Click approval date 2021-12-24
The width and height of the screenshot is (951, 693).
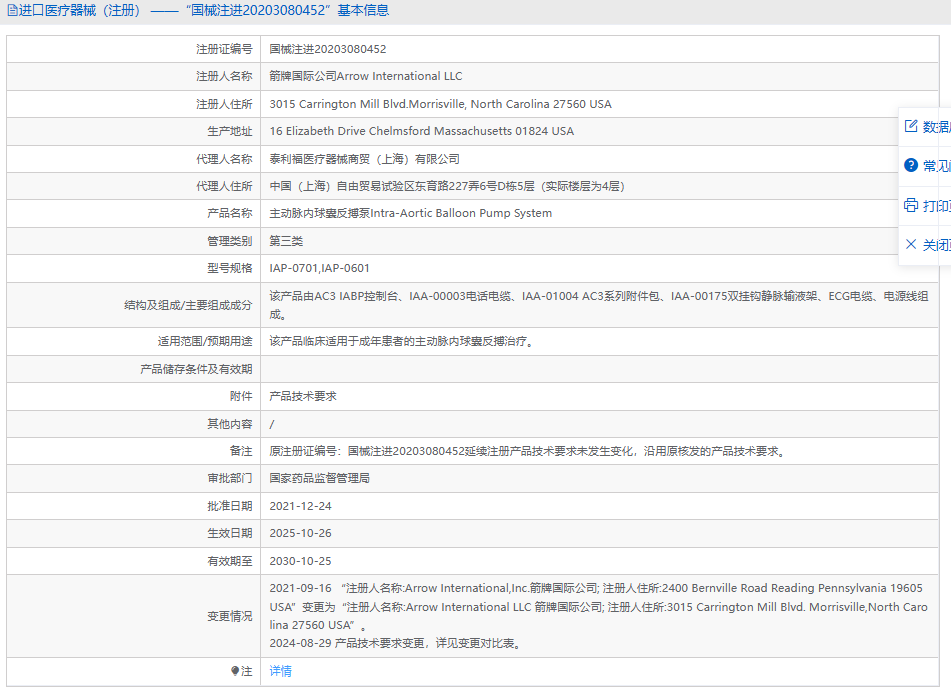(x=300, y=506)
